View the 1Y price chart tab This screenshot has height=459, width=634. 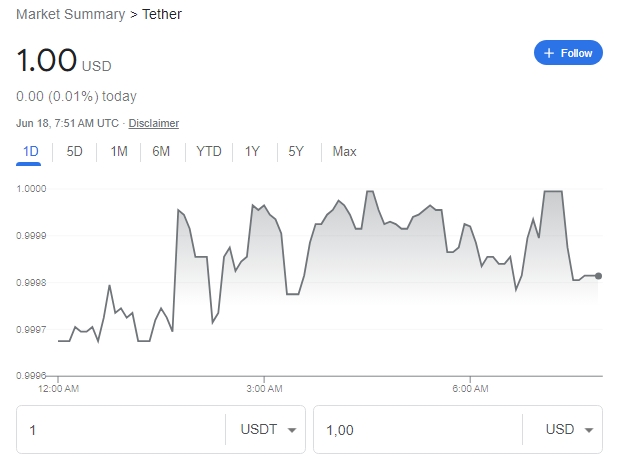pyautogui.click(x=252, y=152)
